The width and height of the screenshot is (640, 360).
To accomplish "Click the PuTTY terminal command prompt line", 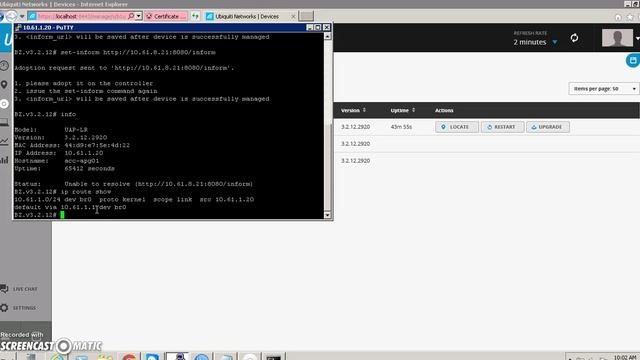I will (39, 215).
